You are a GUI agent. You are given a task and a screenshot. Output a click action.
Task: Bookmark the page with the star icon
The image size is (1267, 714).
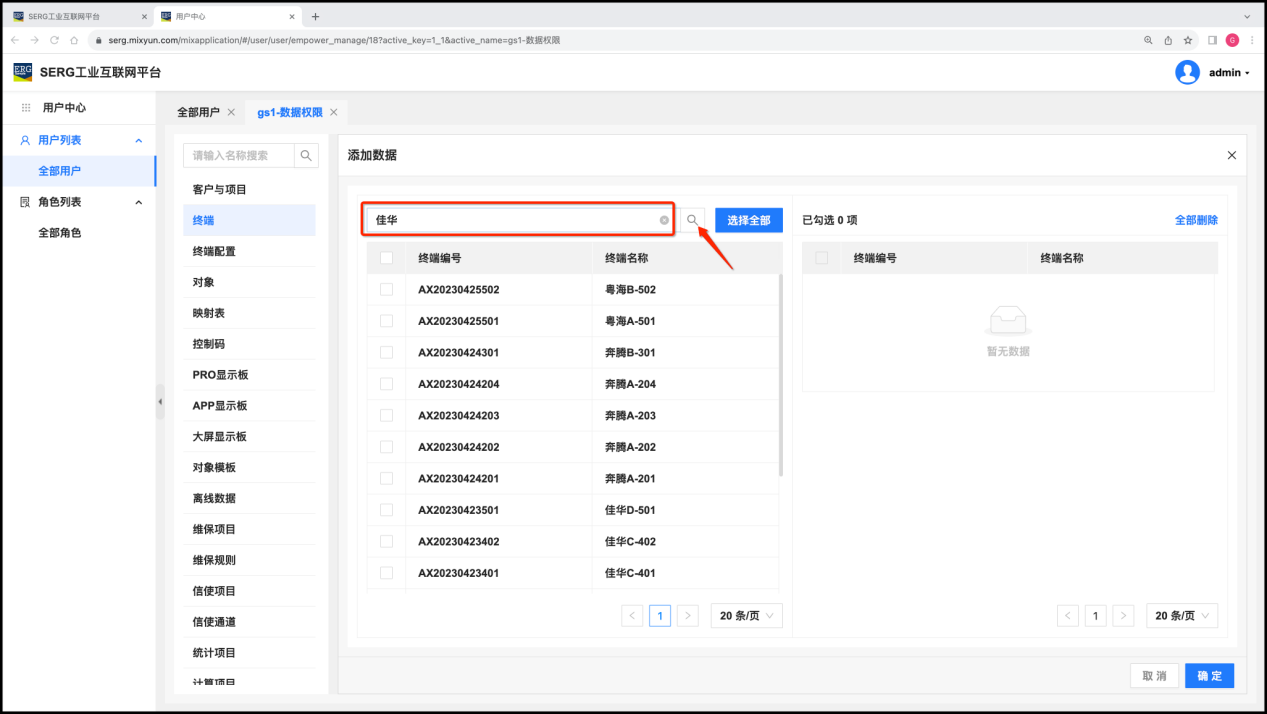(x=1188, y=40)
